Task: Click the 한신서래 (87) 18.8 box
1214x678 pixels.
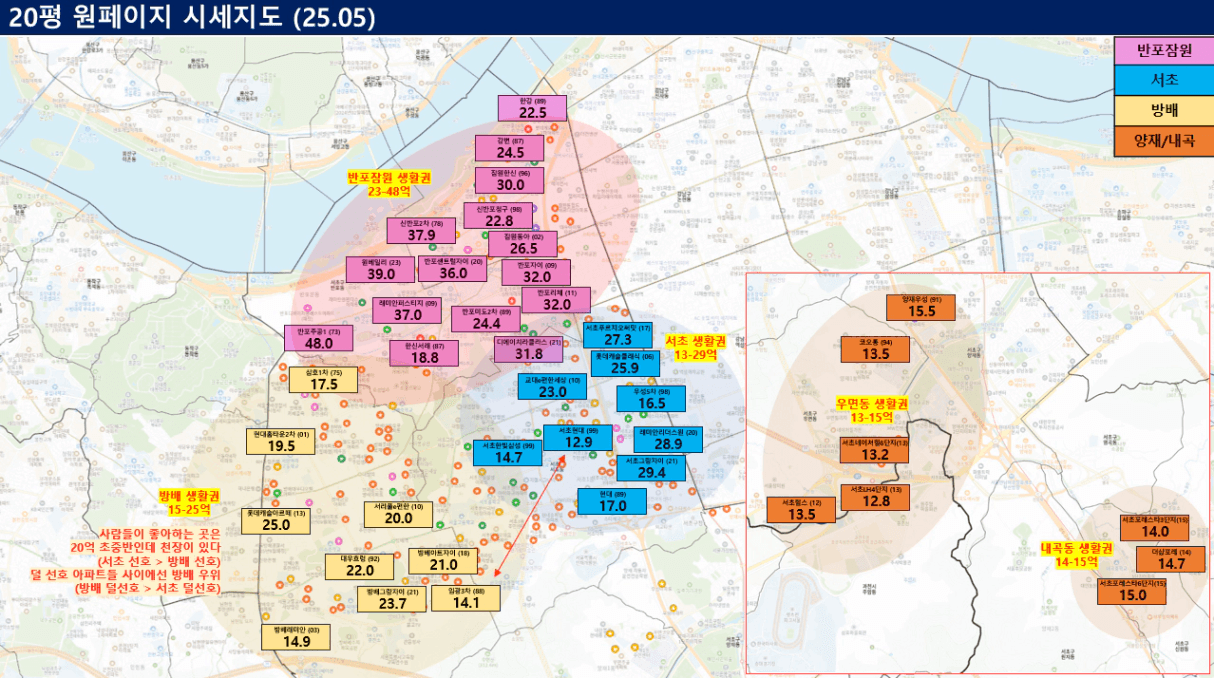Action: pyautogui.click(x=424, y=352)
